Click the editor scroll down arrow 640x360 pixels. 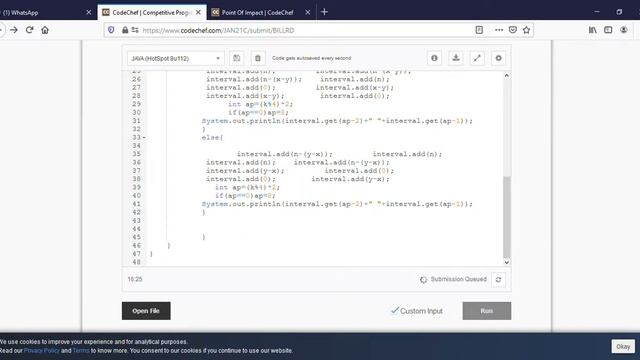507,262
